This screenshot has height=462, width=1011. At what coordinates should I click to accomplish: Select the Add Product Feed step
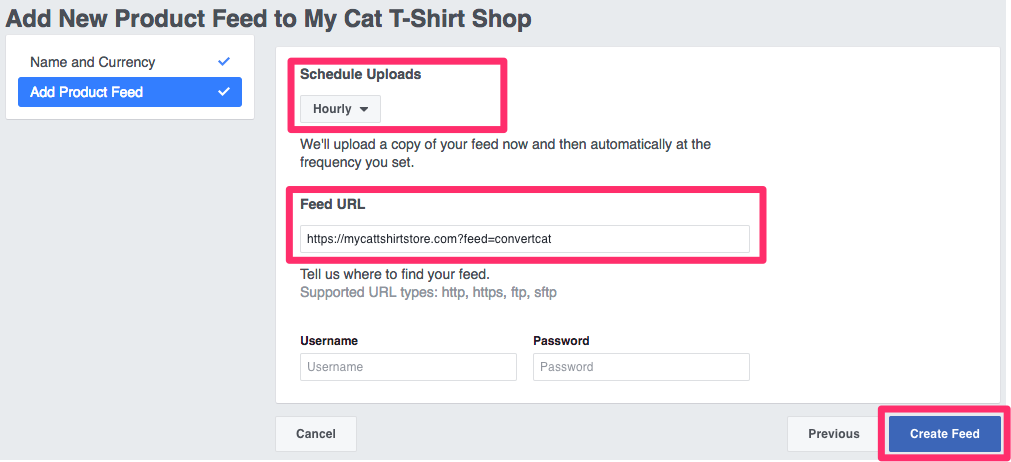87,92
